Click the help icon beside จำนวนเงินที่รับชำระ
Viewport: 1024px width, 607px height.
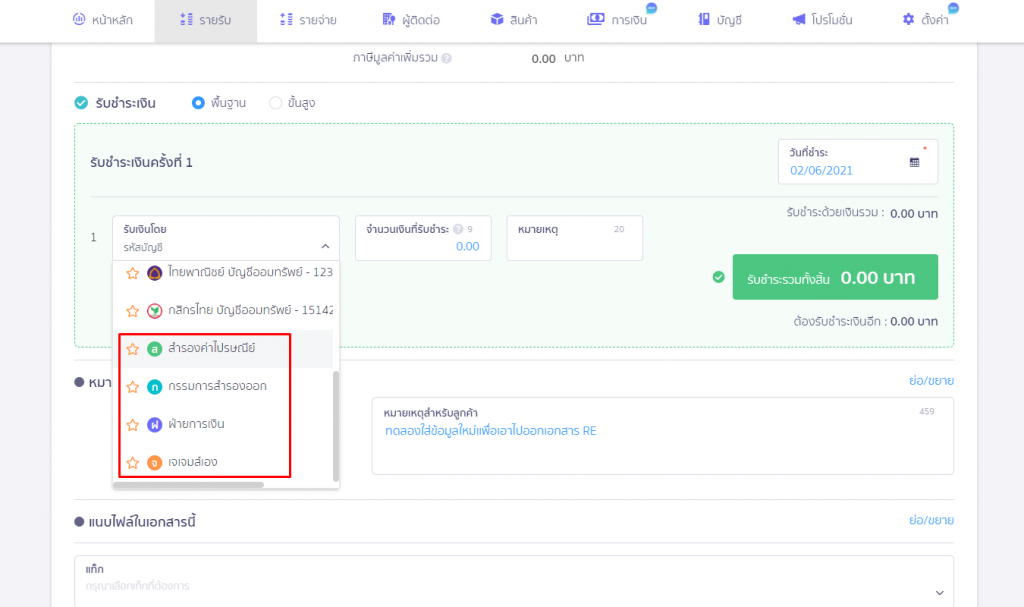pos(457,229)
